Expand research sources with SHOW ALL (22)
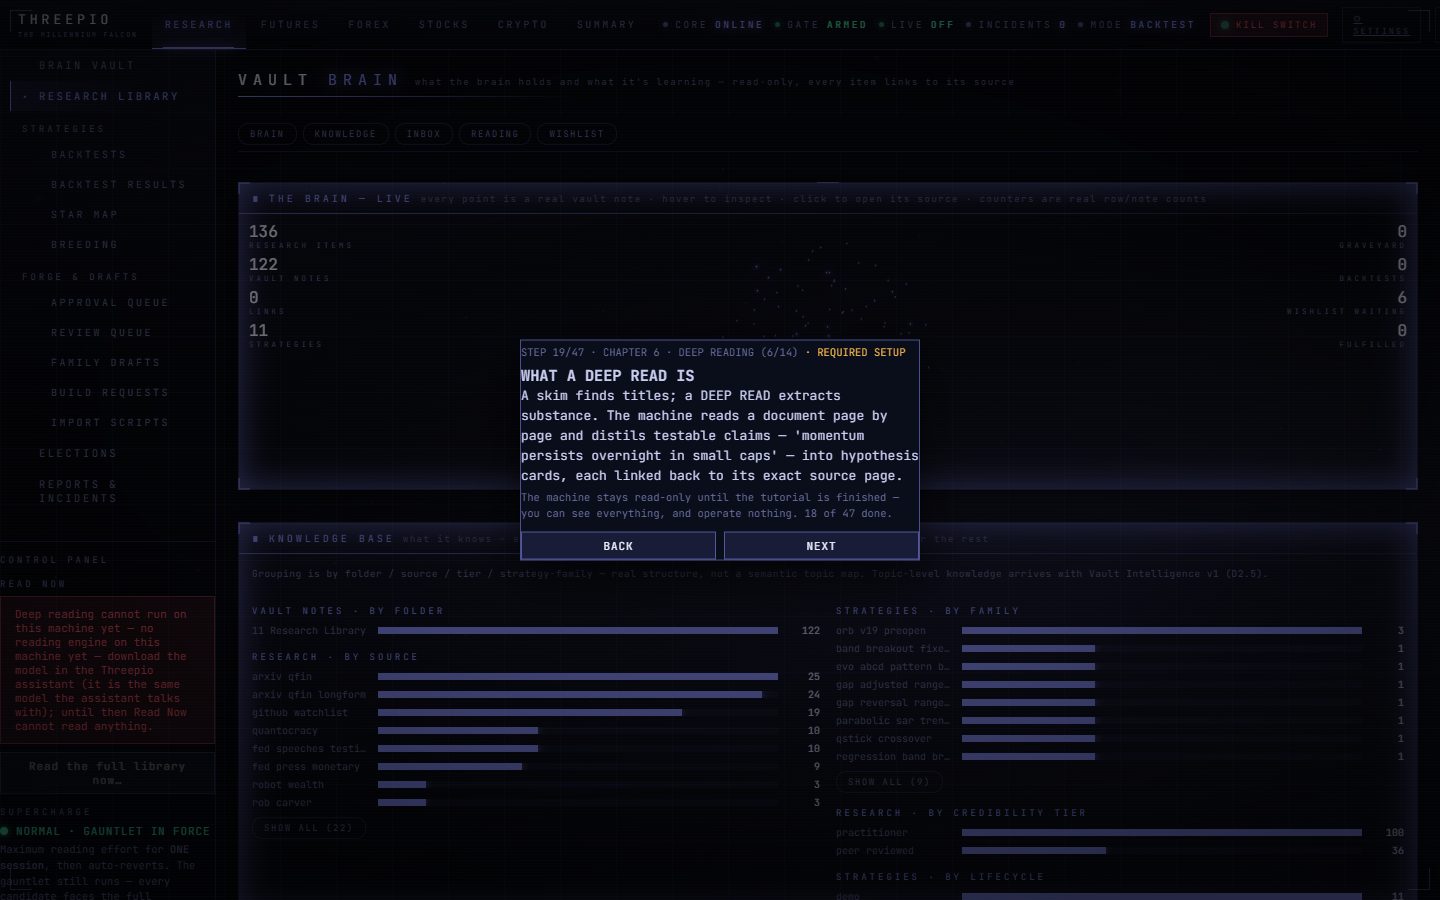The image size is (1440, 900). [309, 828]
